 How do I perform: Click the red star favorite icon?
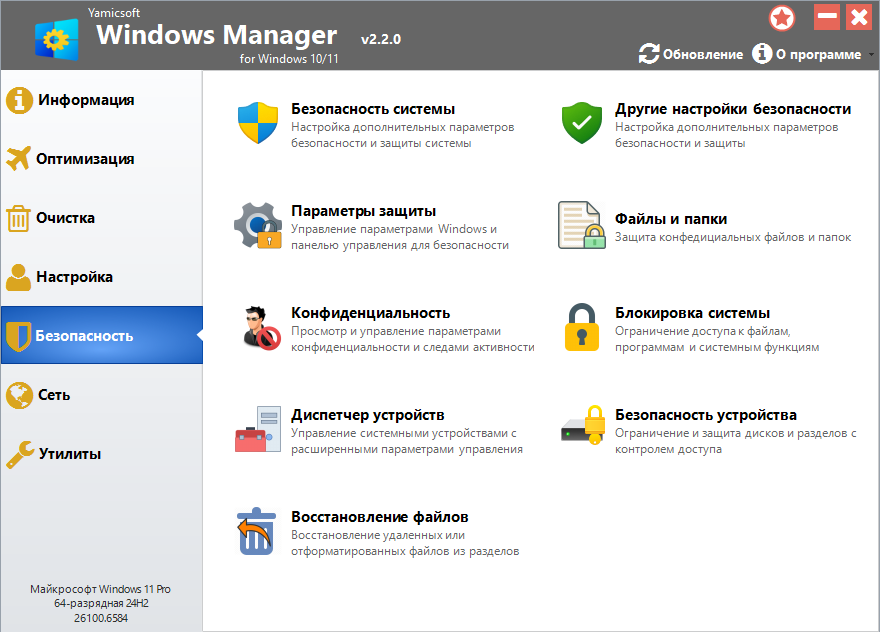tap(782, 18)
